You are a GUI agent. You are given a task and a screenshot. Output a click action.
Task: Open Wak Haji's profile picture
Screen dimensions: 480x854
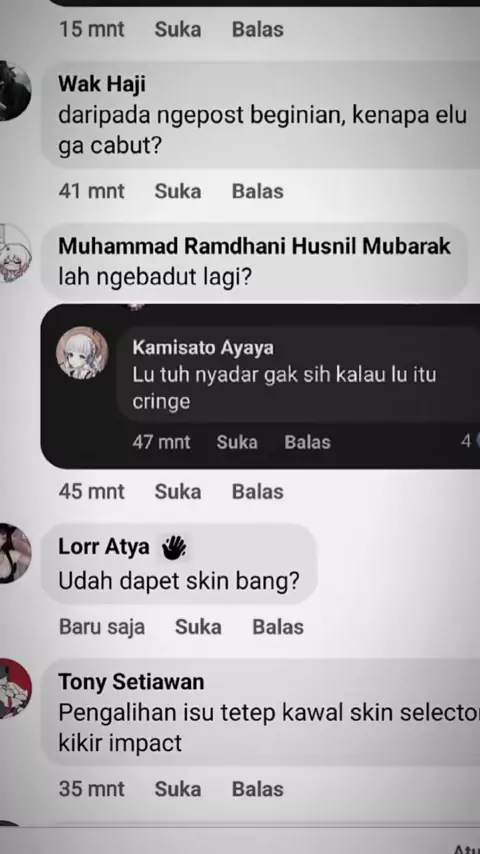tap(13, 91)
